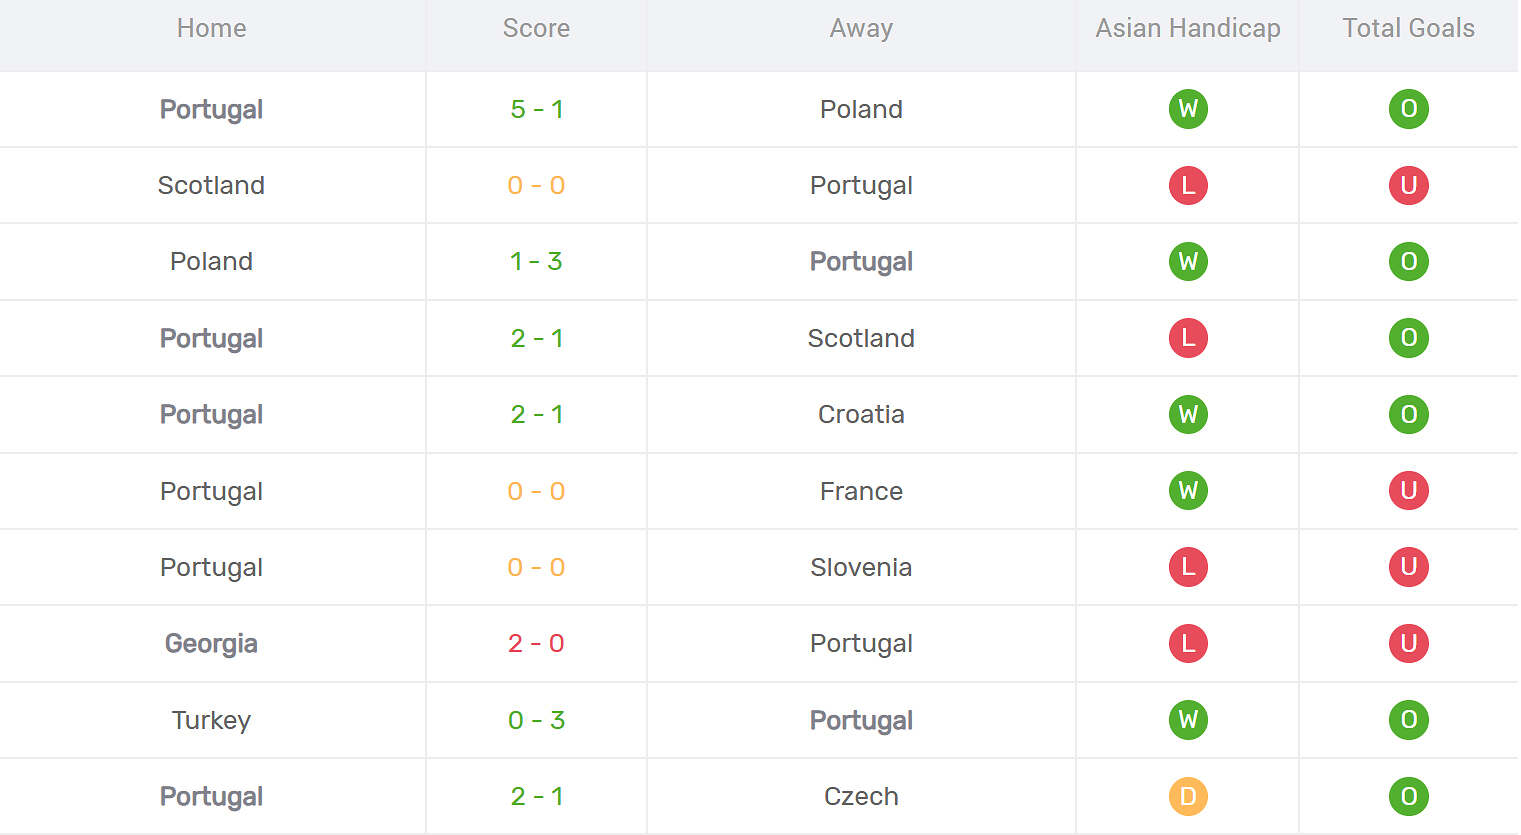Click the W badge in Portugal vs France row

coord(1188,491)
